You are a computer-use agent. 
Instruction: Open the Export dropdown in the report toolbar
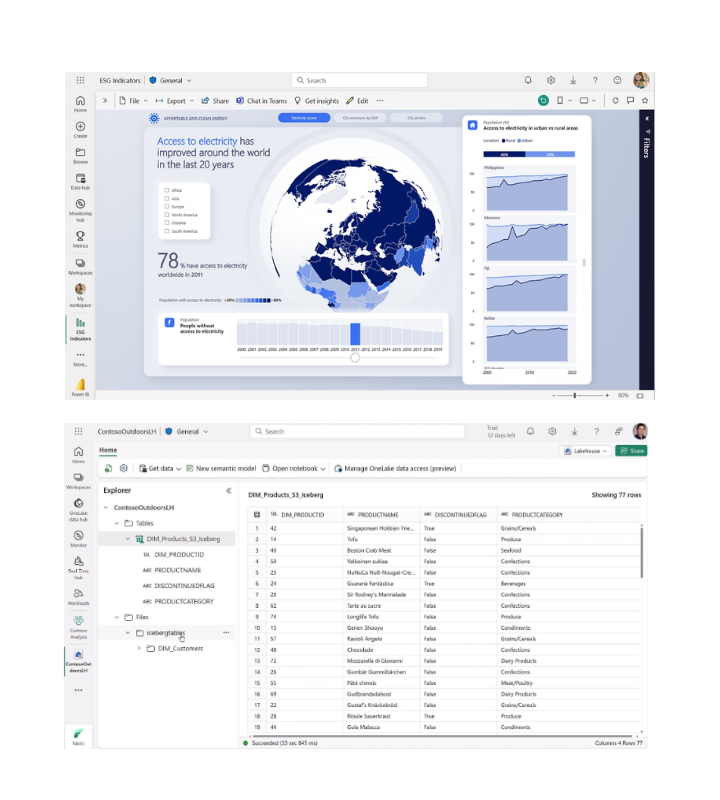tap(177, 101)
